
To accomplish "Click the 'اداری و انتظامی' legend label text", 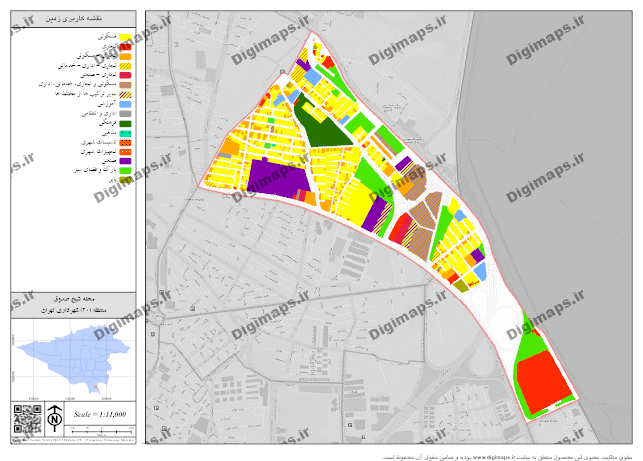I will [x=100, y=114].
